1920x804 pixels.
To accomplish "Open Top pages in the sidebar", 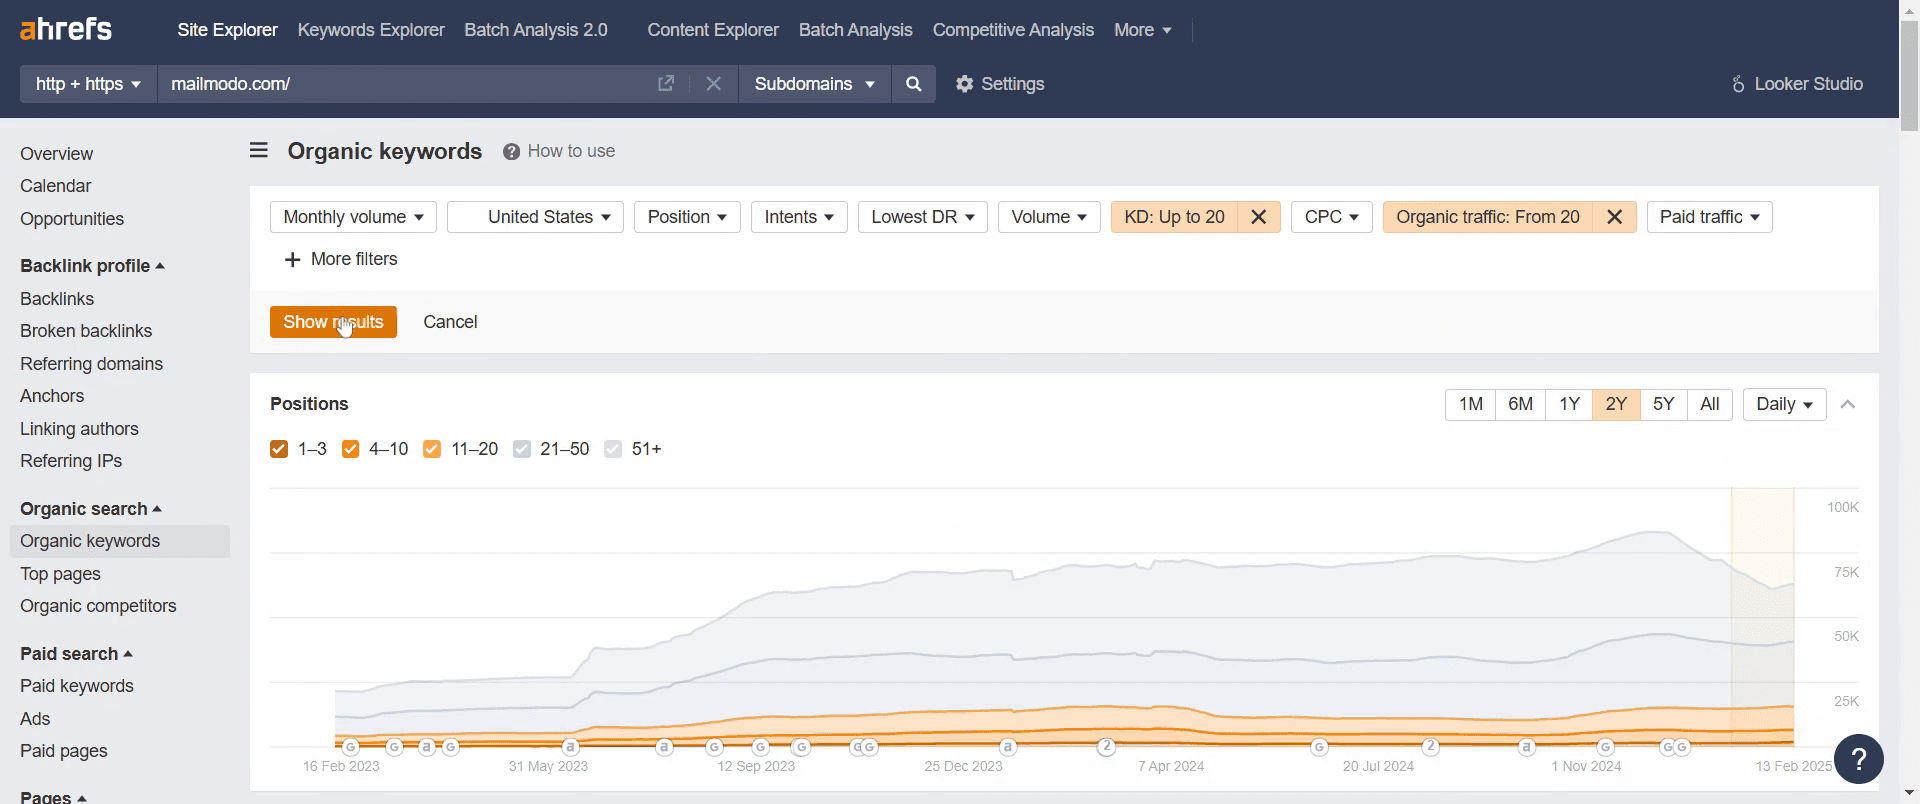I will [60, 574].
